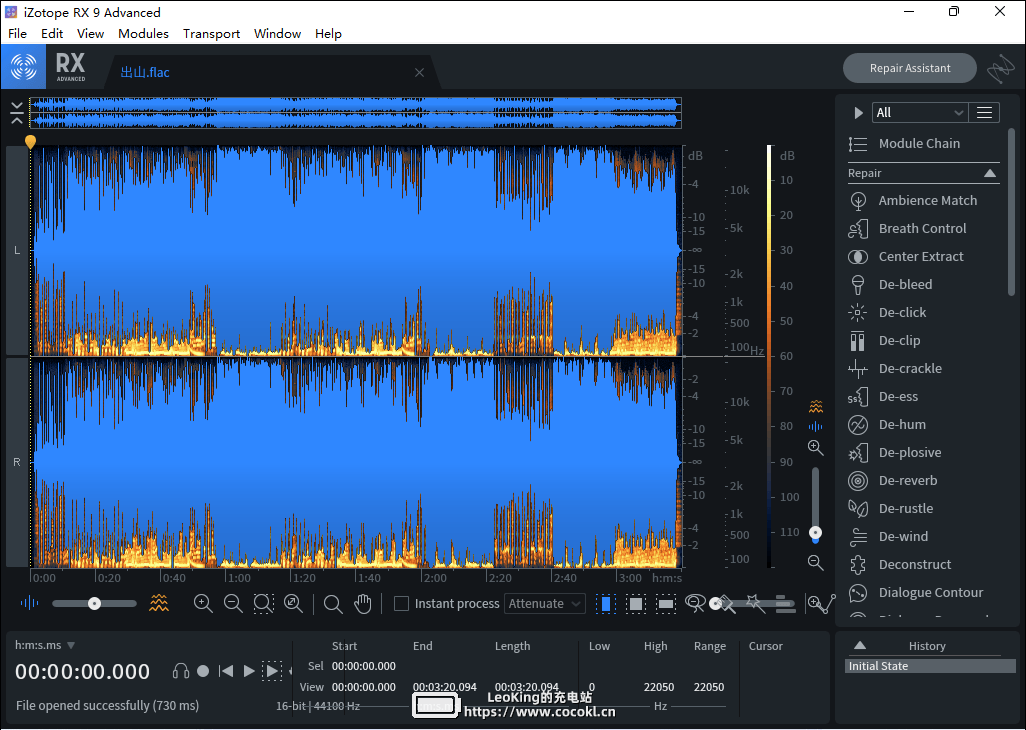
Task: Open the Help menu
Action: point(328,33)
